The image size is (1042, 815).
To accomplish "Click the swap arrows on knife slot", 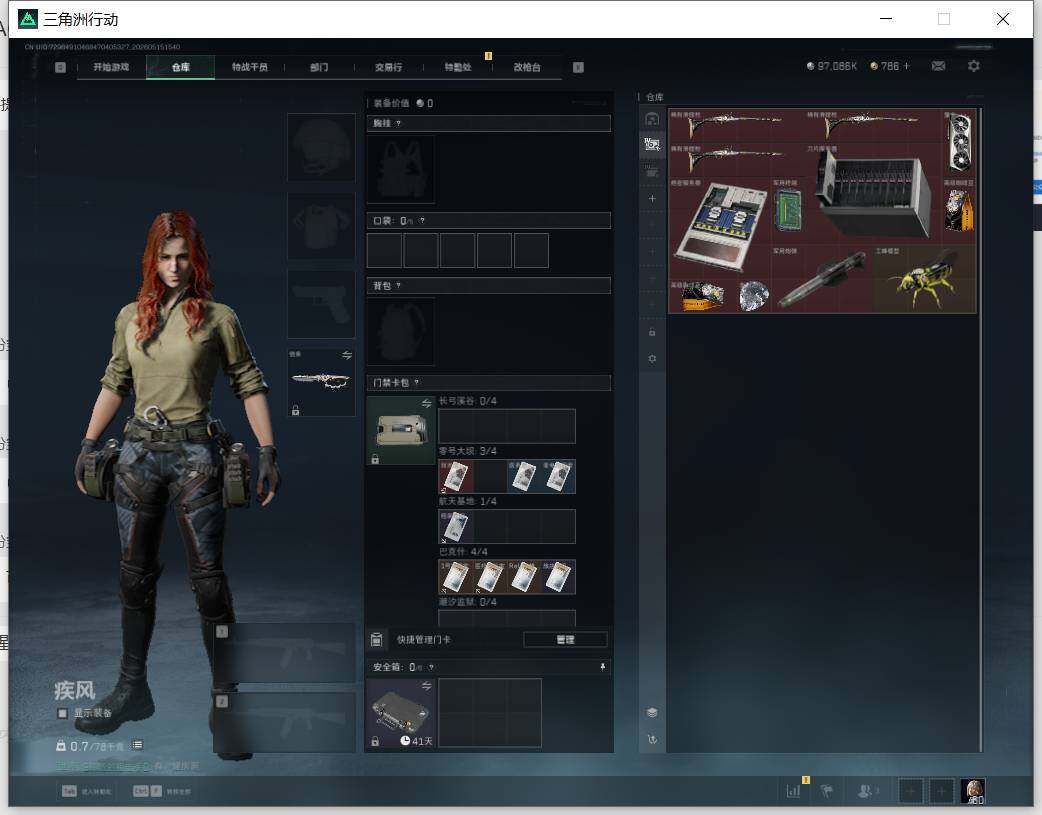I will pos(347,356).
